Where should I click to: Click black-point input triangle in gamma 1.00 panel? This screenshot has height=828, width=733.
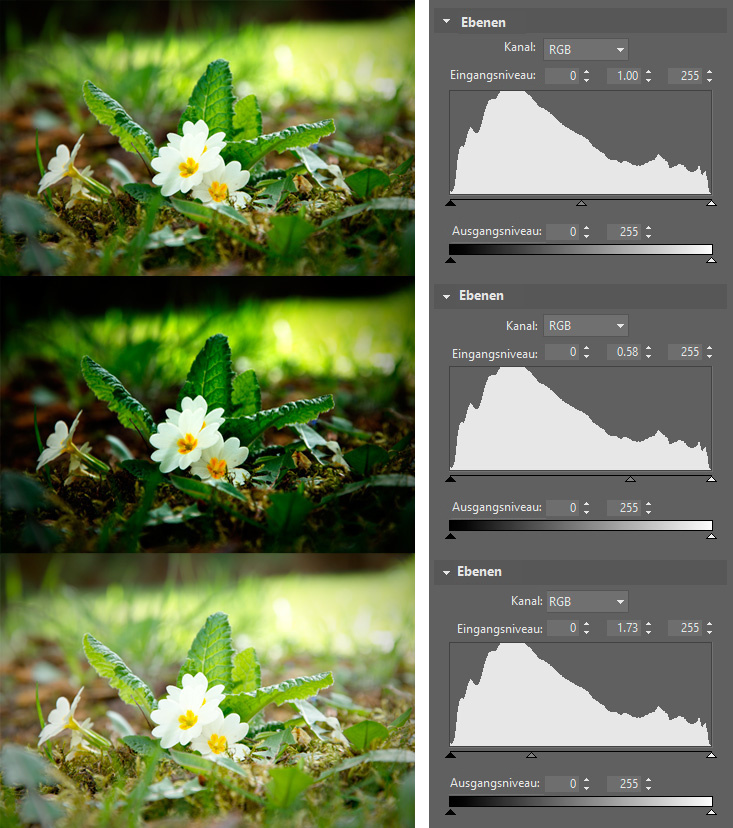450,203
